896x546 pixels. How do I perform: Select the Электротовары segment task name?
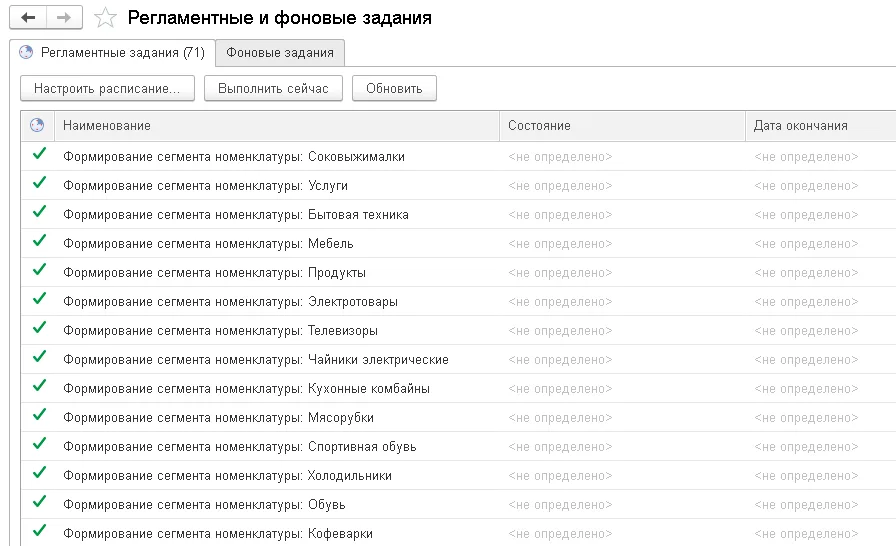(x=230, y=302)
